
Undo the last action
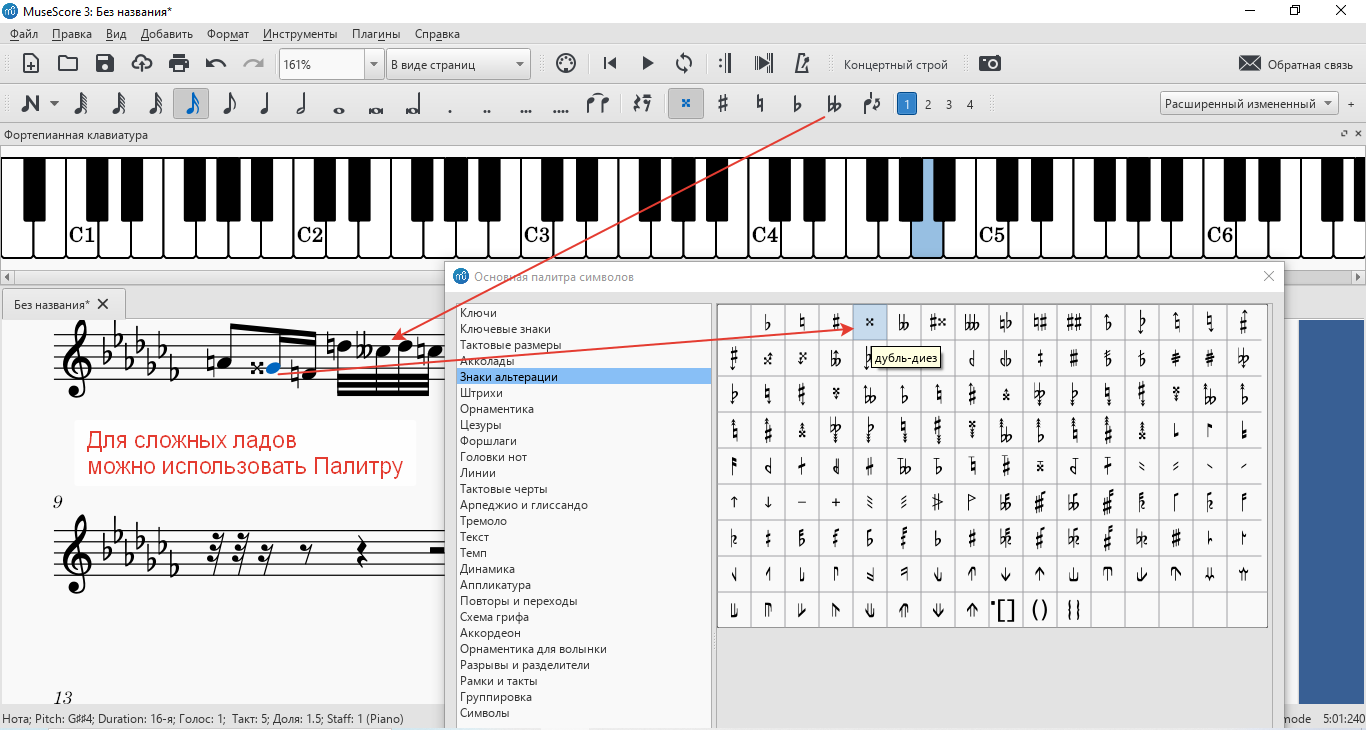216,64
